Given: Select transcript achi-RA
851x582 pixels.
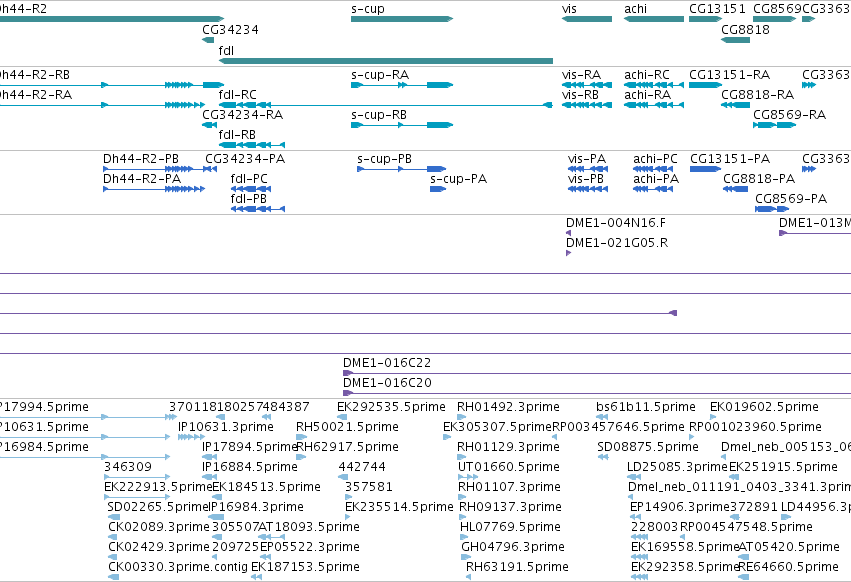Looking at the screenshot, I should [654, 105].
